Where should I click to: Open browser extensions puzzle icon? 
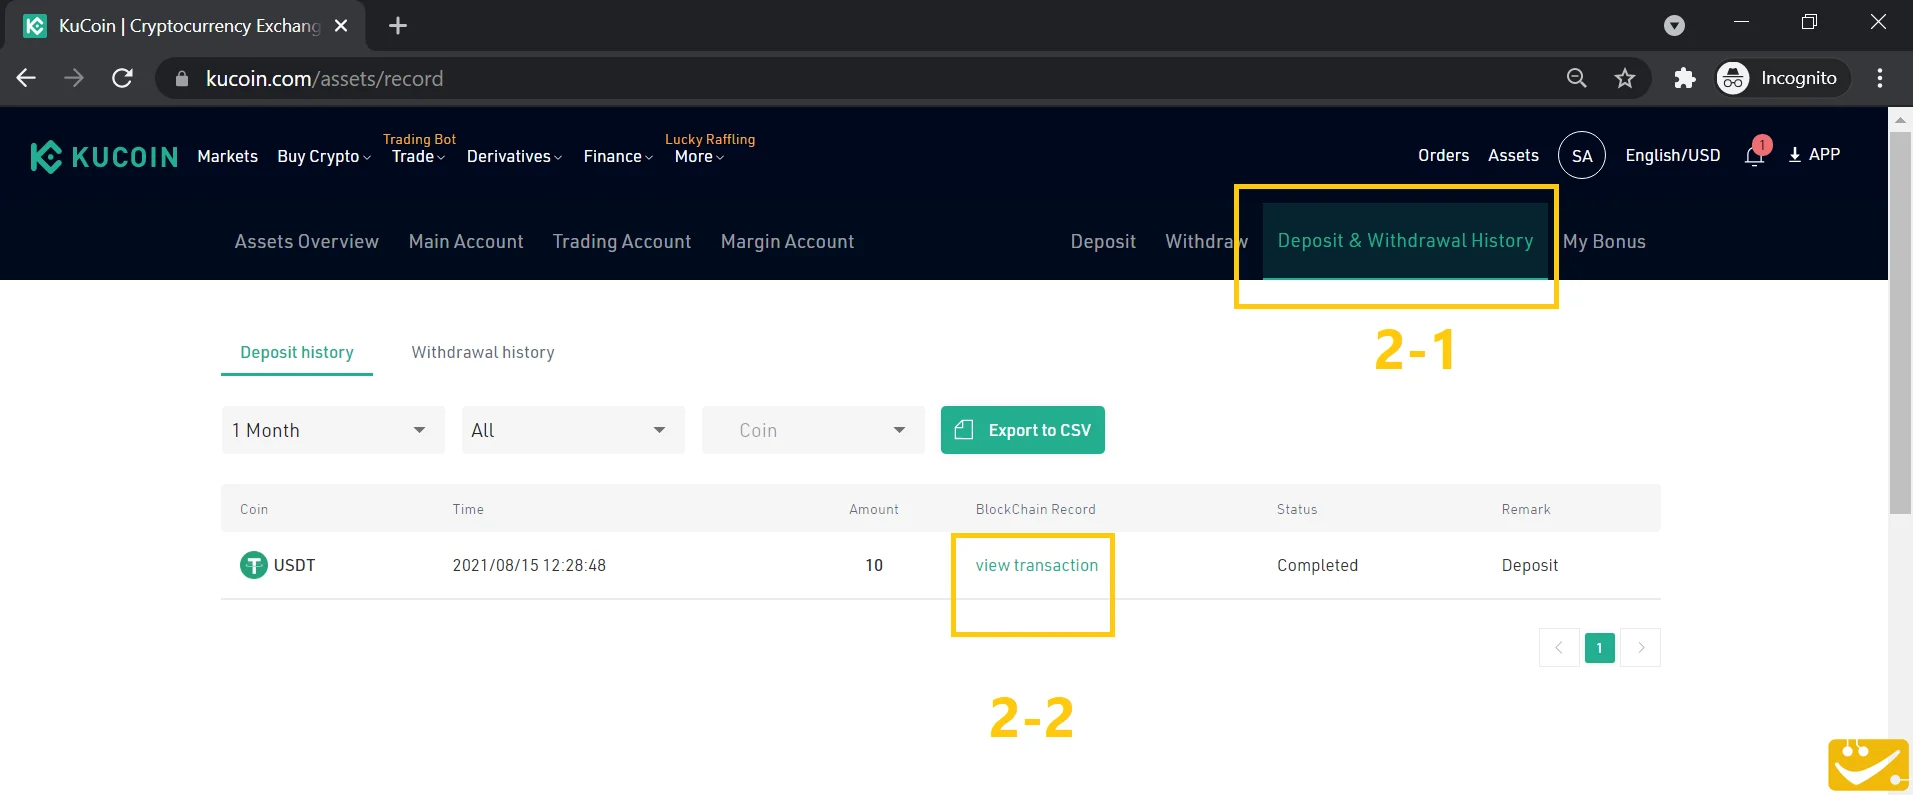pos(1685,78)
